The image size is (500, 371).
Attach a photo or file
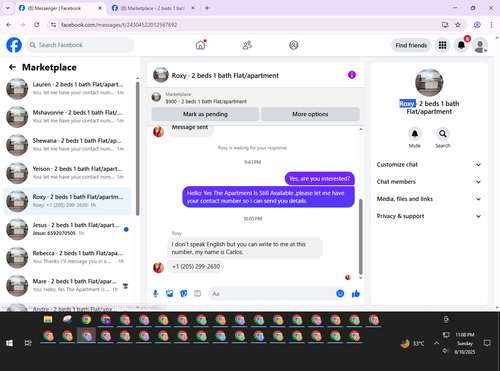tap(170, 294)
